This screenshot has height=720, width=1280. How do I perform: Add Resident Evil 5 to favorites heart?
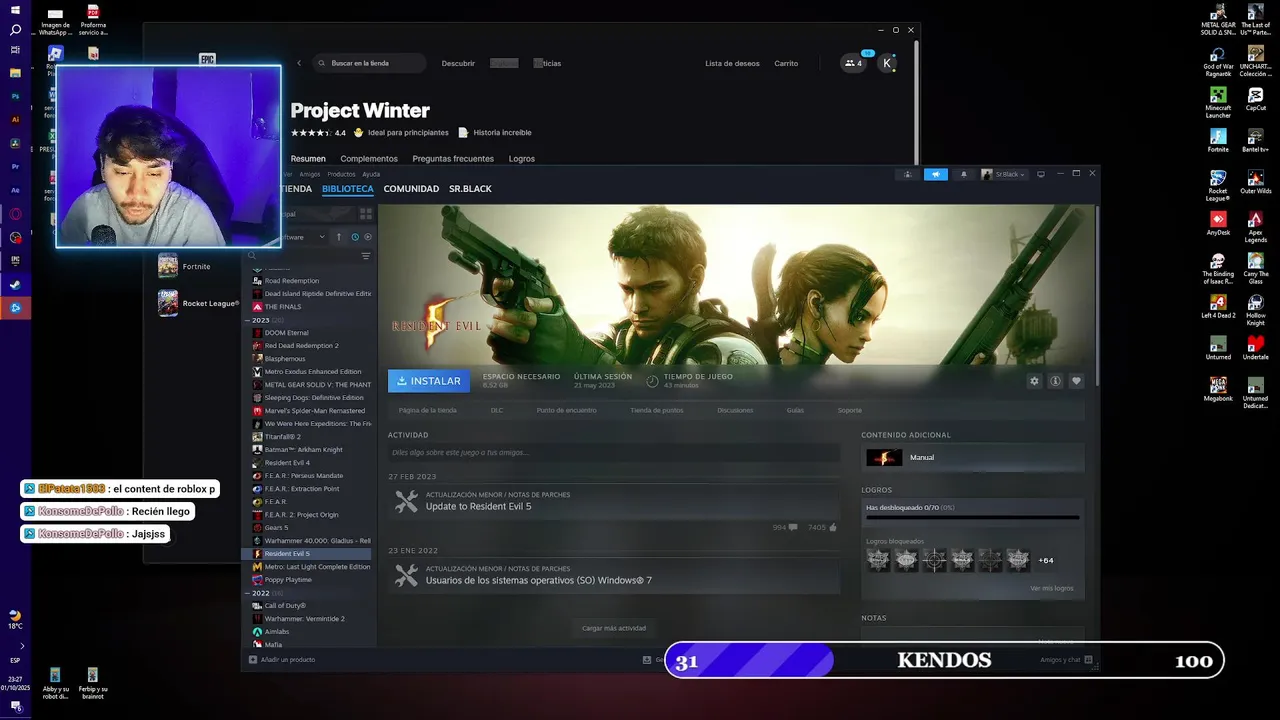pos(1076,381)
